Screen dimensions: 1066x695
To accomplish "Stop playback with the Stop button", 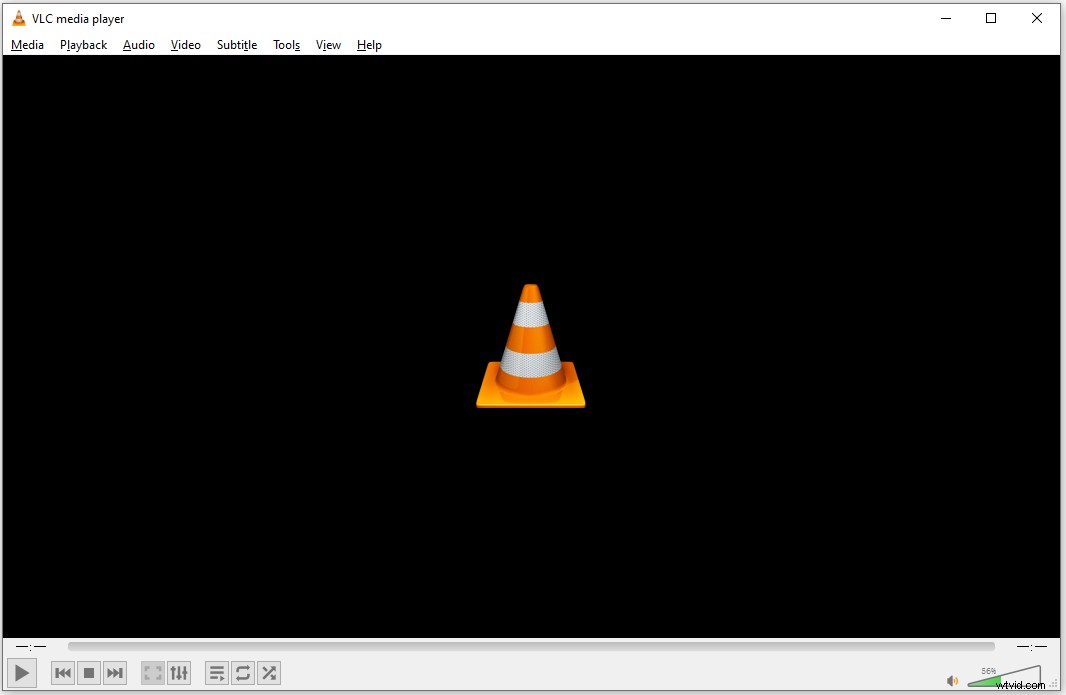I will 89,673.
